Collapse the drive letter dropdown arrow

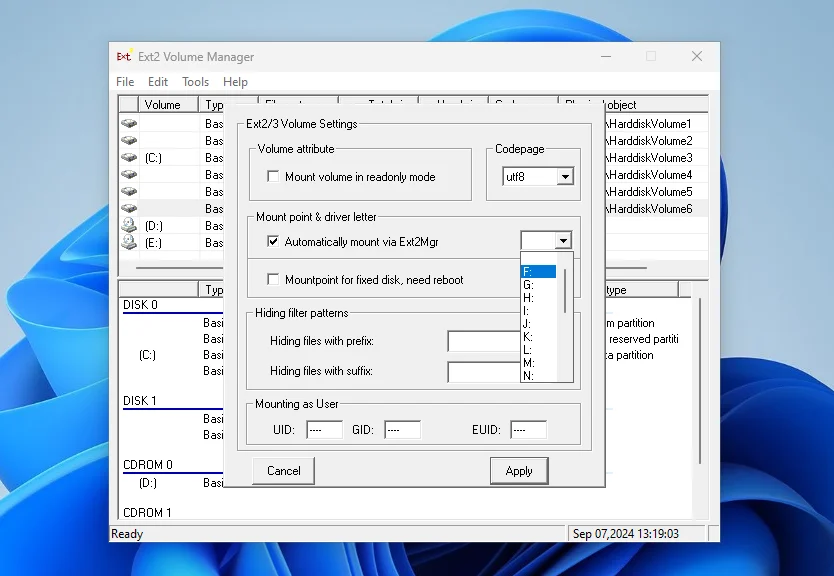pyautogui.click(x=563, y=241)
